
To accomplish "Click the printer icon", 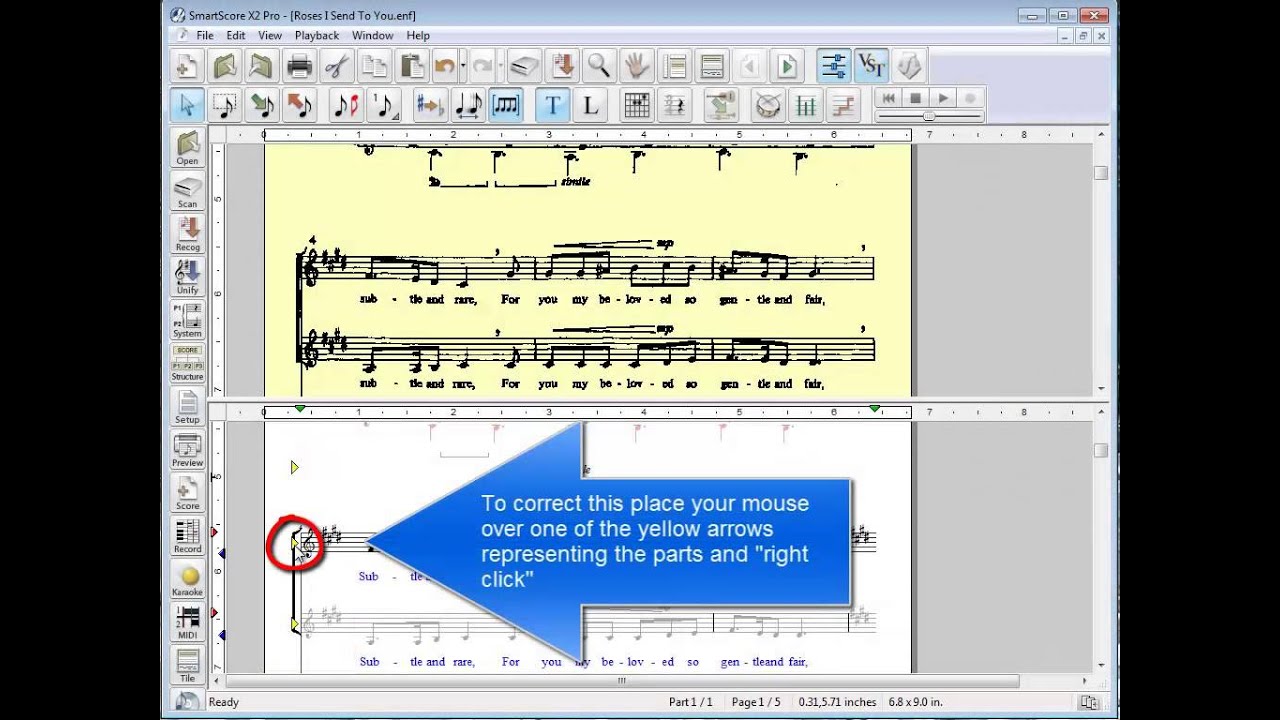I will point(299,66).
